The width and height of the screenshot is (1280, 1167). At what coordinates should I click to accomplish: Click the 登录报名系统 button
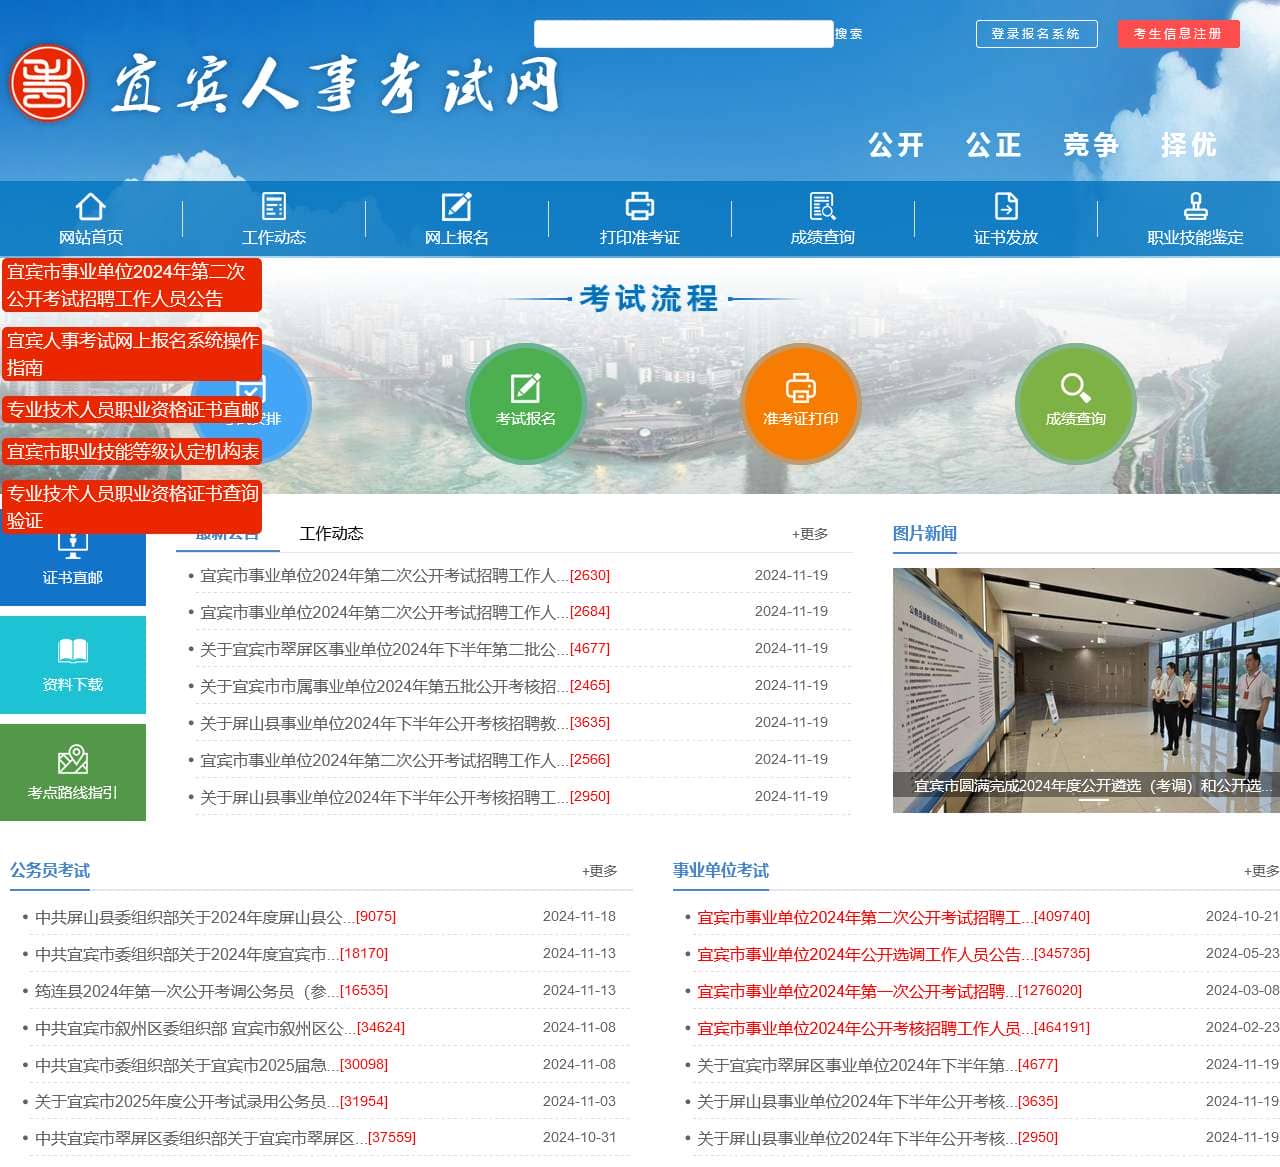coord(1036,34)
